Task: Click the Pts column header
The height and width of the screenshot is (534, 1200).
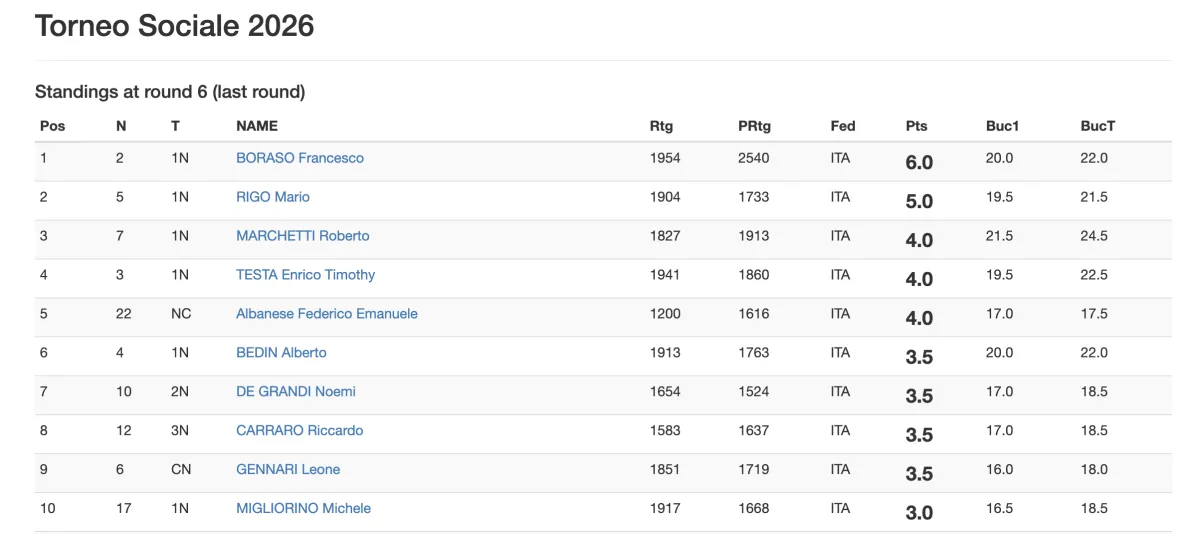Action: 917,126
